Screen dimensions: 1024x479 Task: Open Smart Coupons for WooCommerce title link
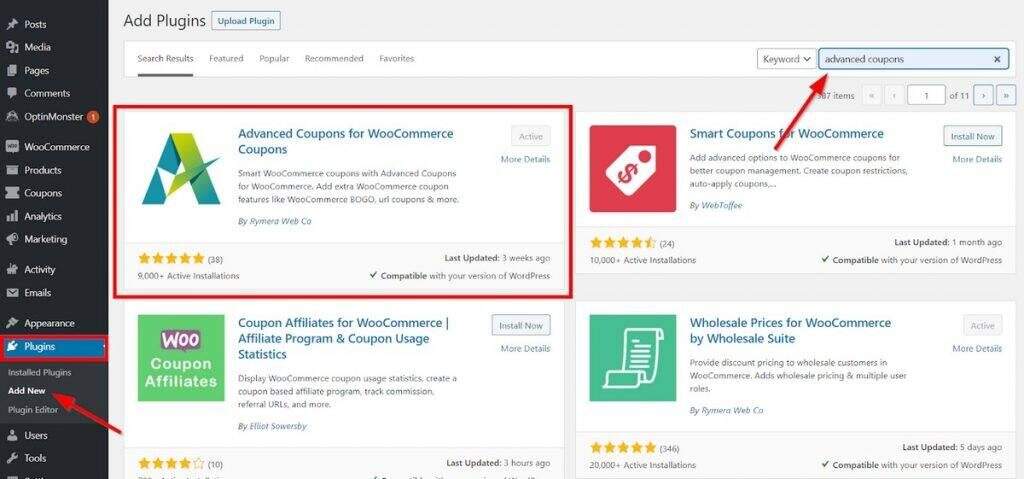pyautogui.click(x=786, y=134)
